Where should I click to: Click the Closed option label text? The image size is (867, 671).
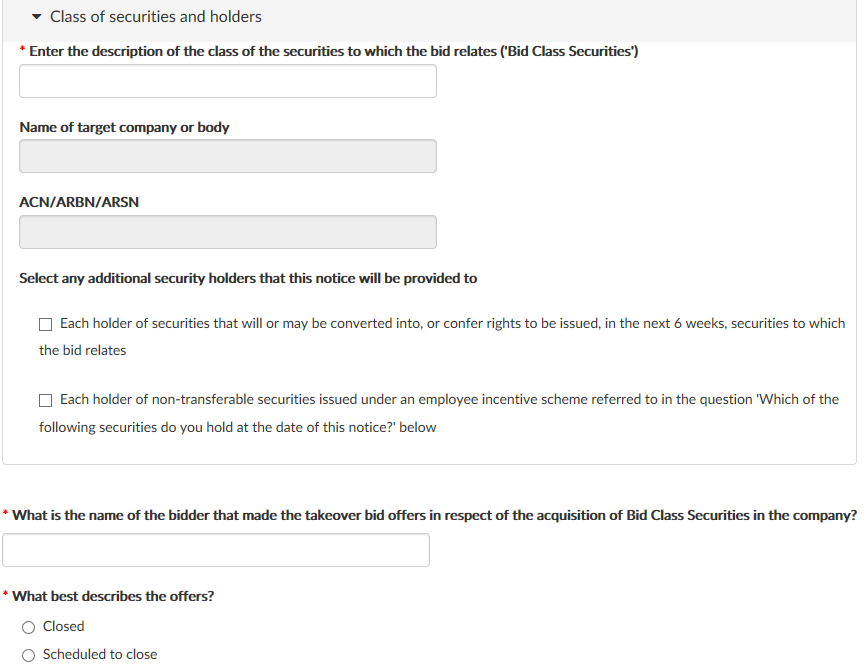(64, 626)
